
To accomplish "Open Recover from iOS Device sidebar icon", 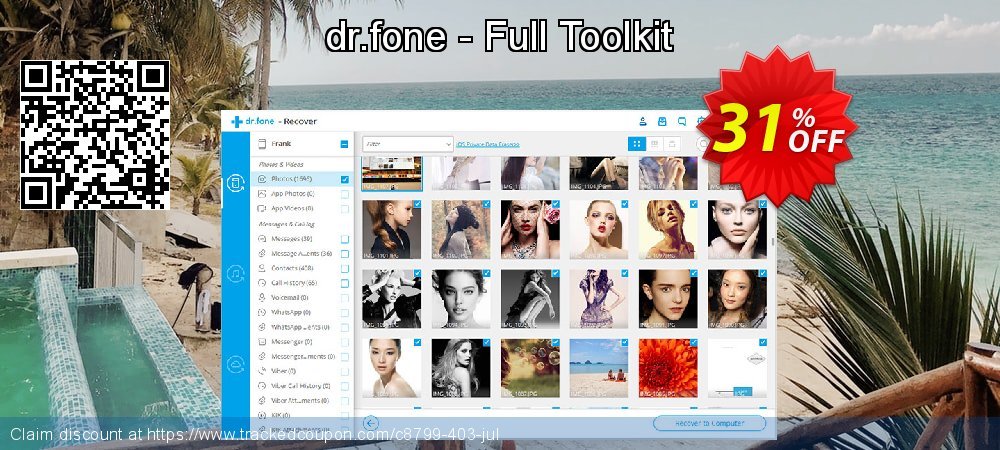I will point(235,184).
